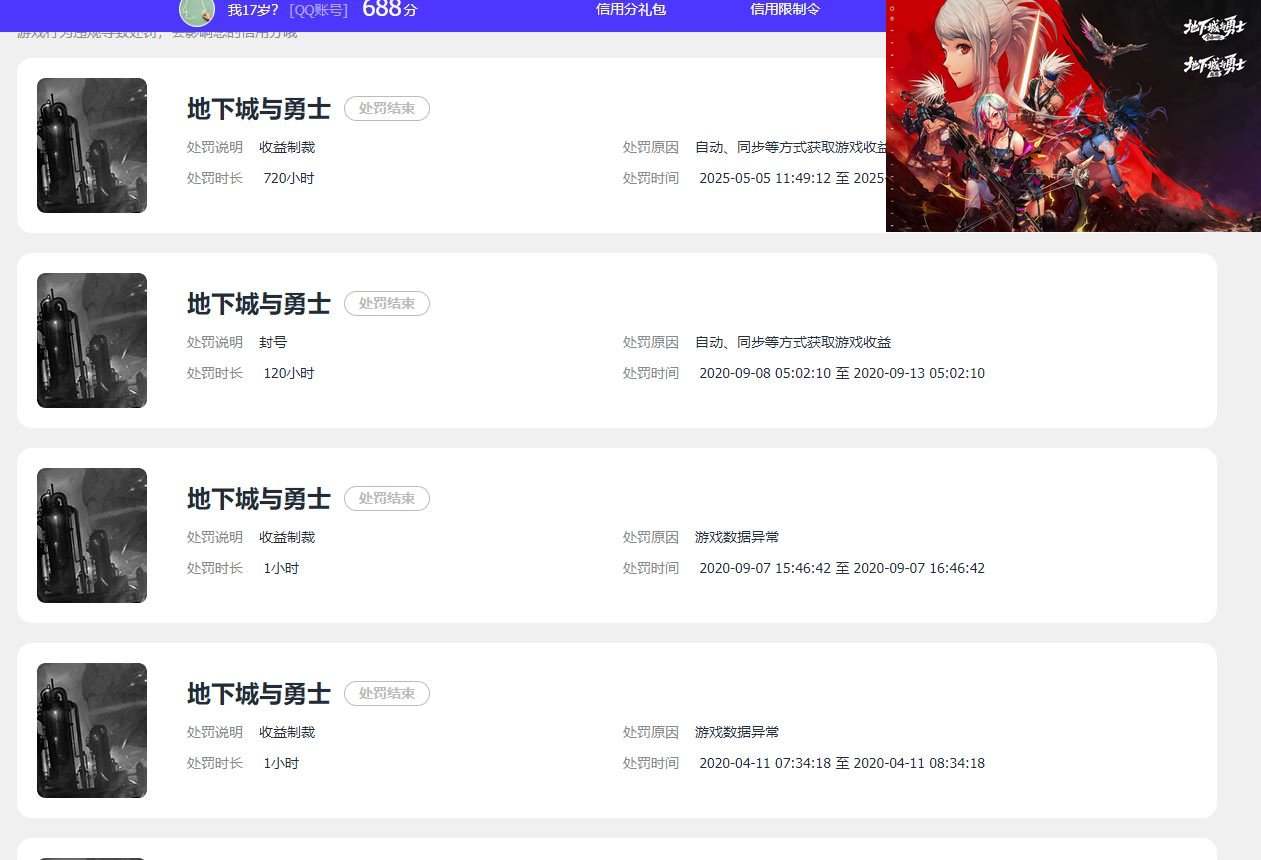Click 1小时 duration on 2020-04-11 card
The width and height of the screenshot is (1261, 860).
pyautogui.click(x=281, y=763)
